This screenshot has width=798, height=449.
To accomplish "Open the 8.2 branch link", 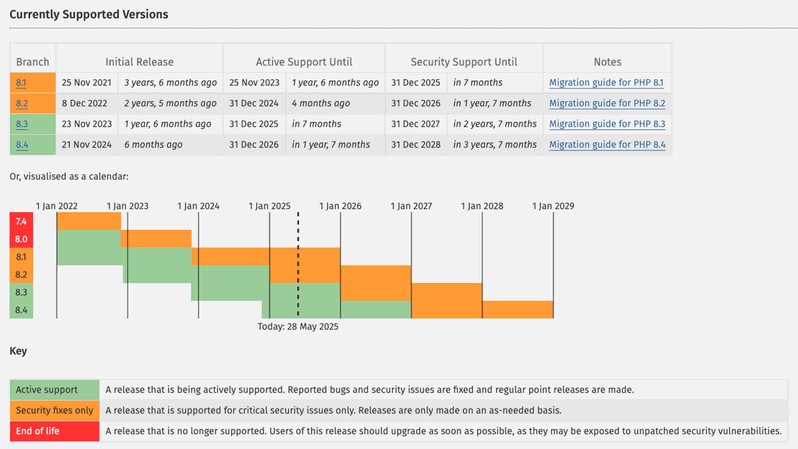I will [x=21, y=103].
